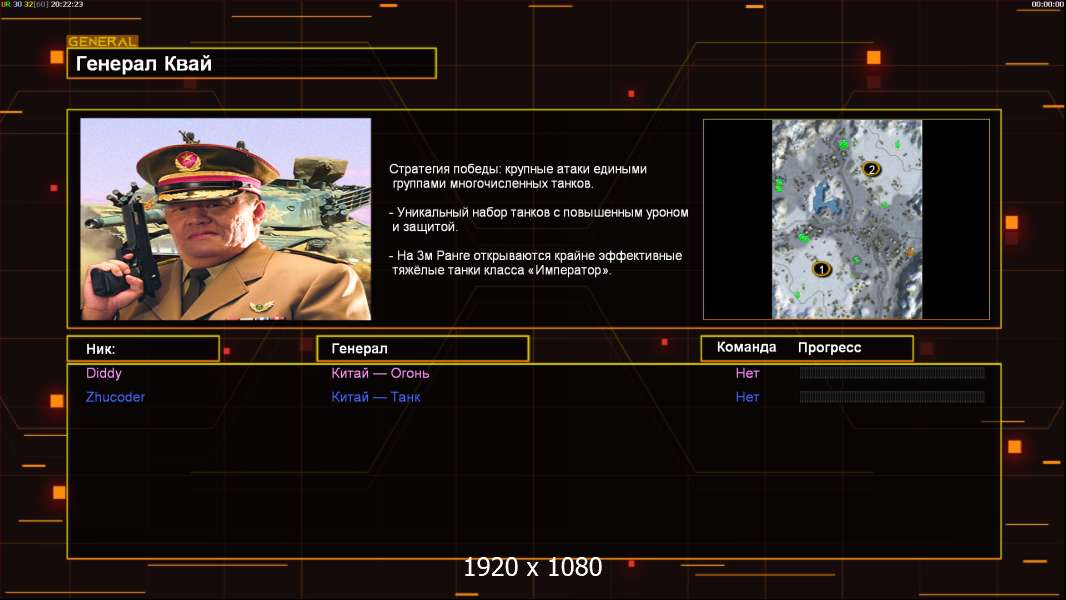Image resolution: width=1066 pixels, height=600 pixels.
Task: Click the star badge on the general's cap
Action: pos(187,160)
